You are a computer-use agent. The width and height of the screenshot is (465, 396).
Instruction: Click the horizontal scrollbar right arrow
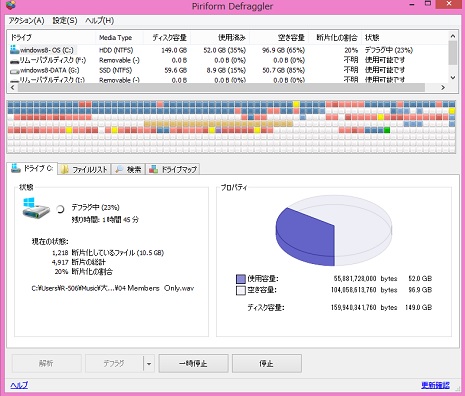[x=443, y=87]
